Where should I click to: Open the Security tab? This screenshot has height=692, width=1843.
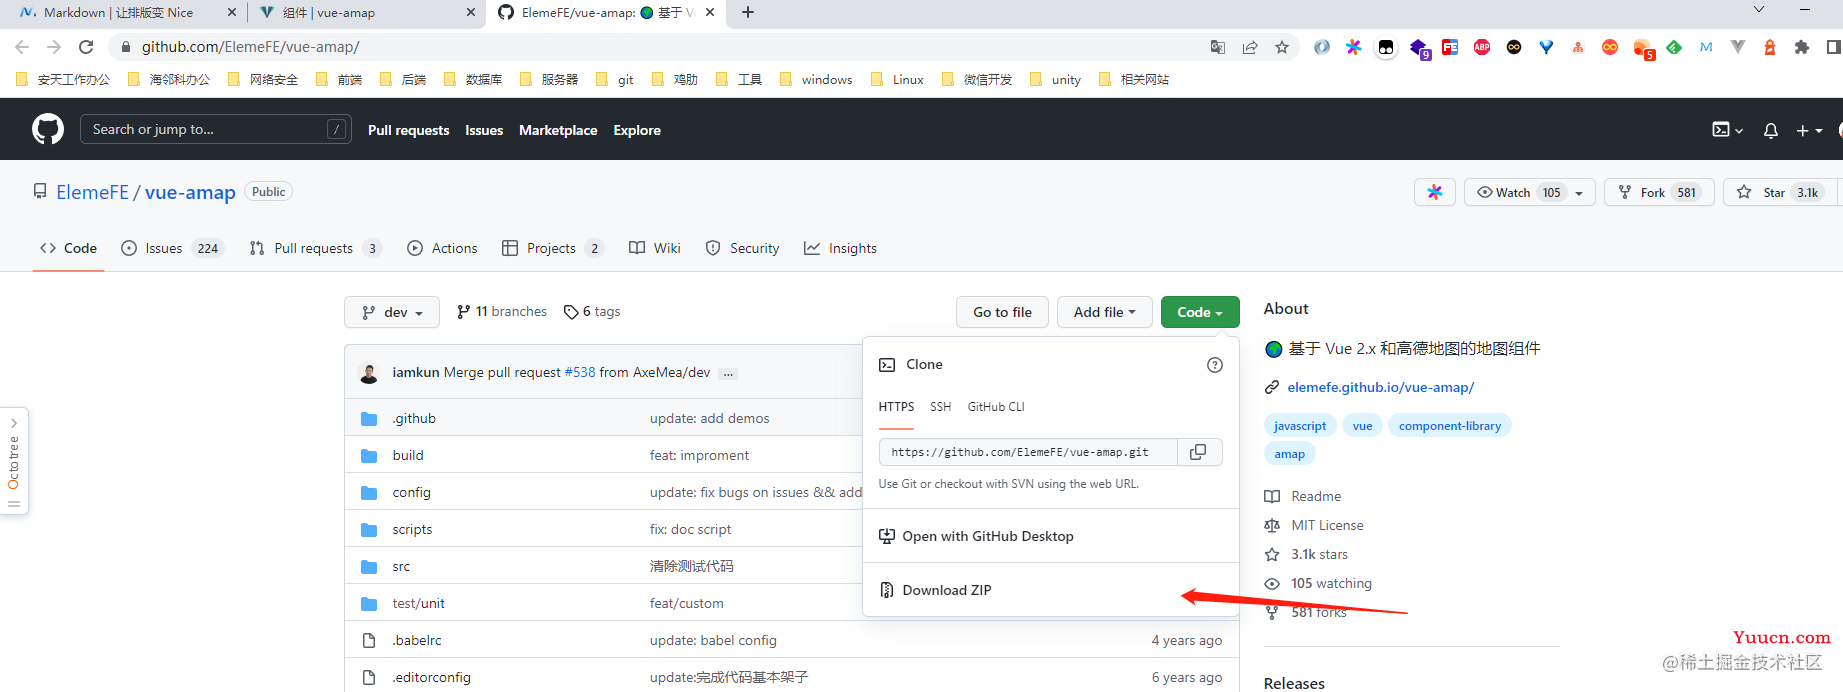point(742,248)
